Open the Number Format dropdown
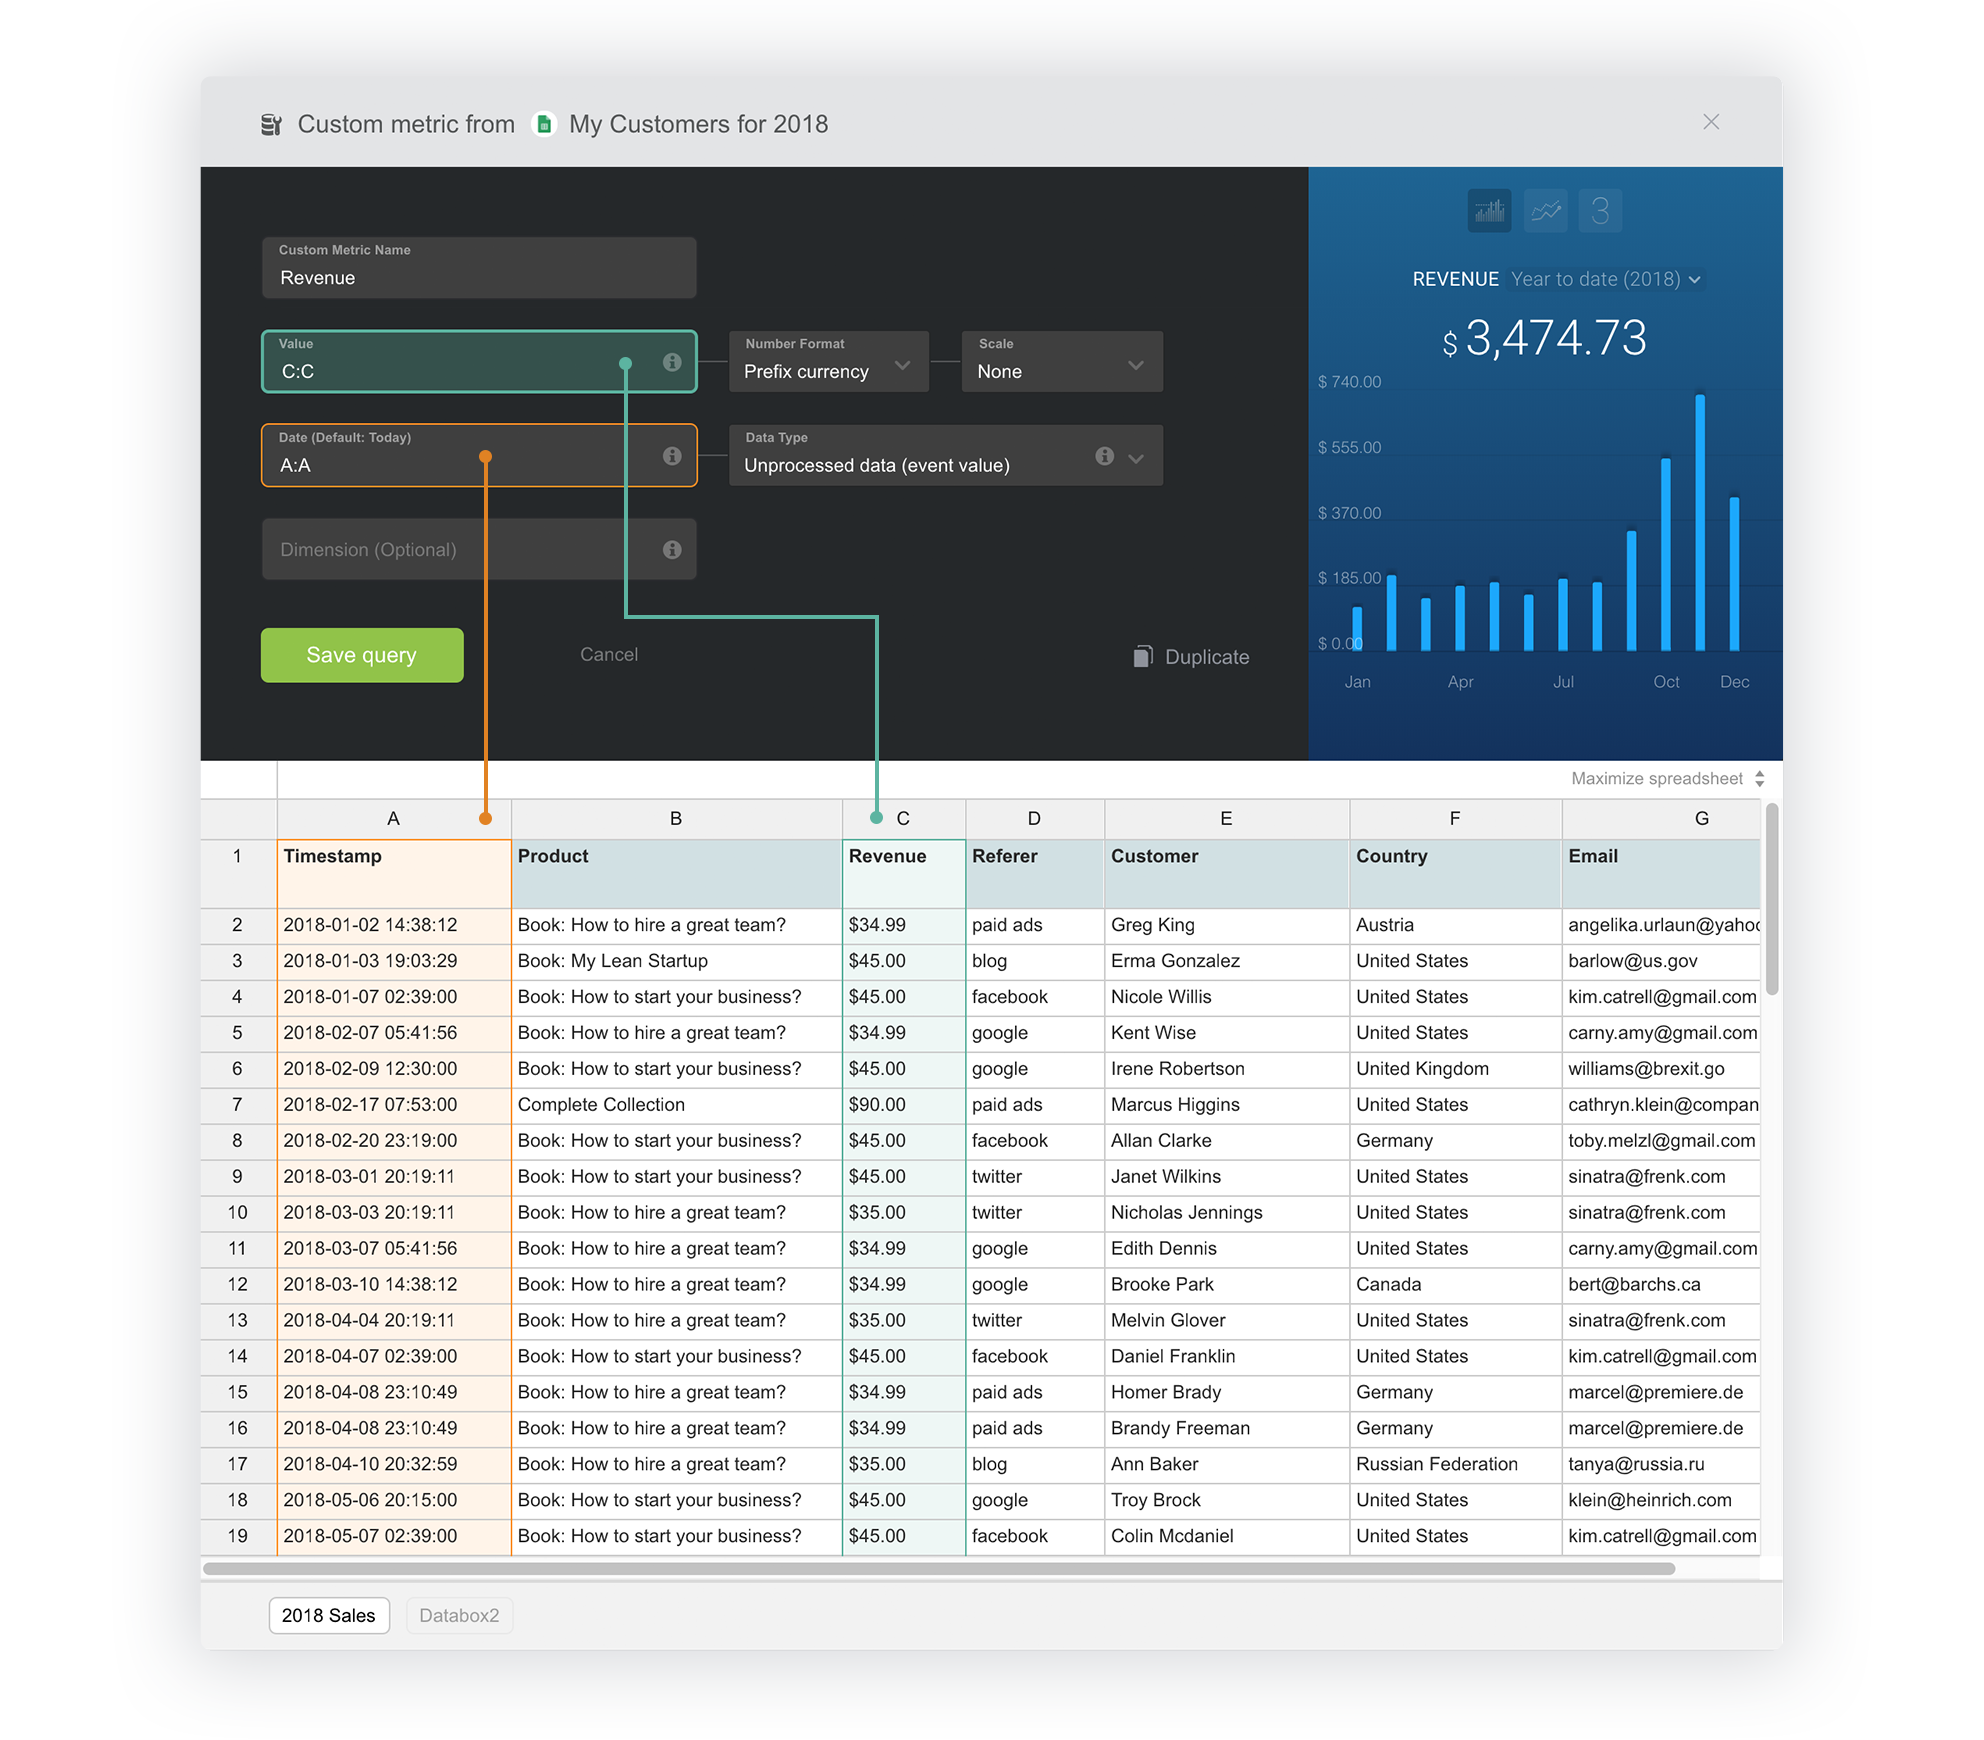The height and width of the screenshot is (1740, 1984). coord(828,362)
